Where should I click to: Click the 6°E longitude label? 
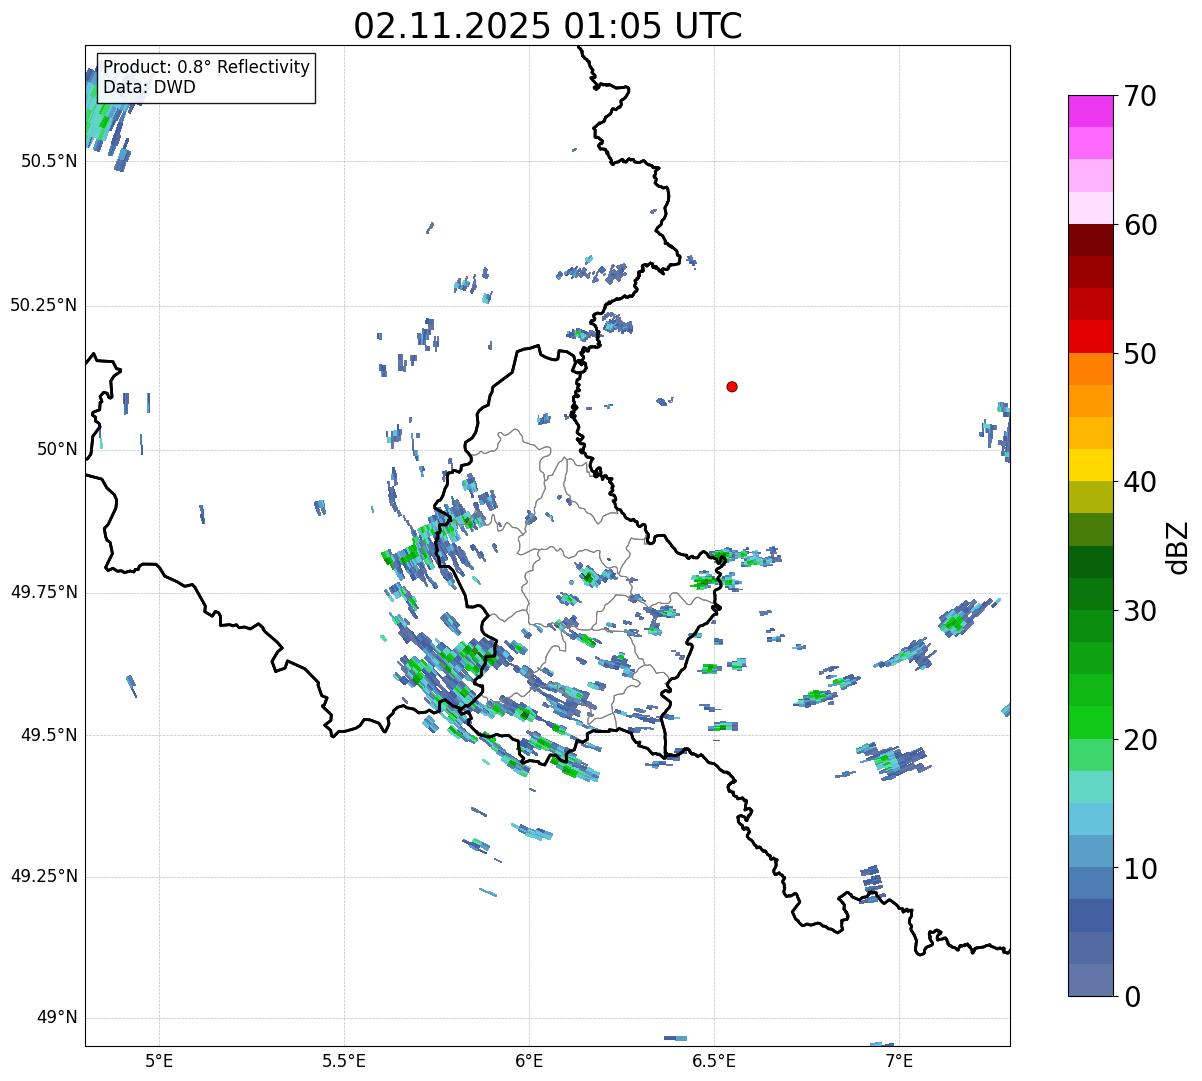[529, 1060]
